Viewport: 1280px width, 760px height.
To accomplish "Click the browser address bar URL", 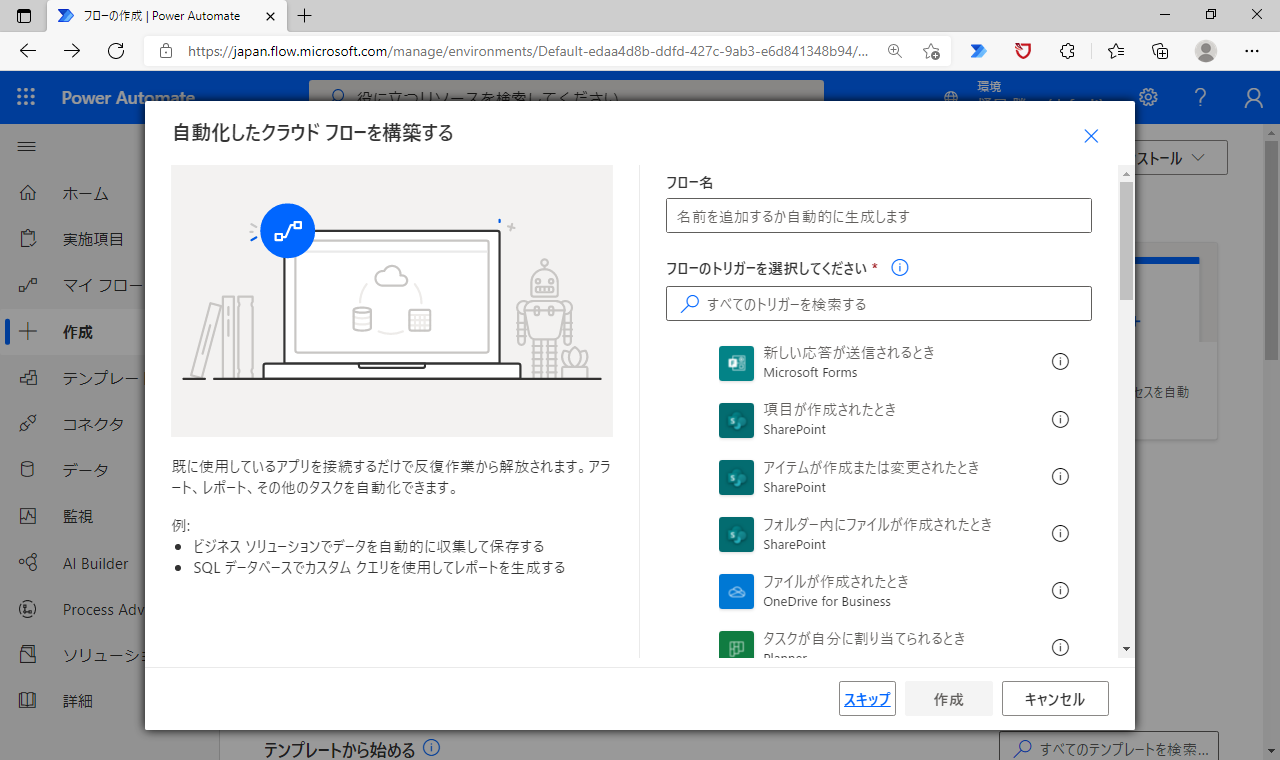I will tap(528, 51).
